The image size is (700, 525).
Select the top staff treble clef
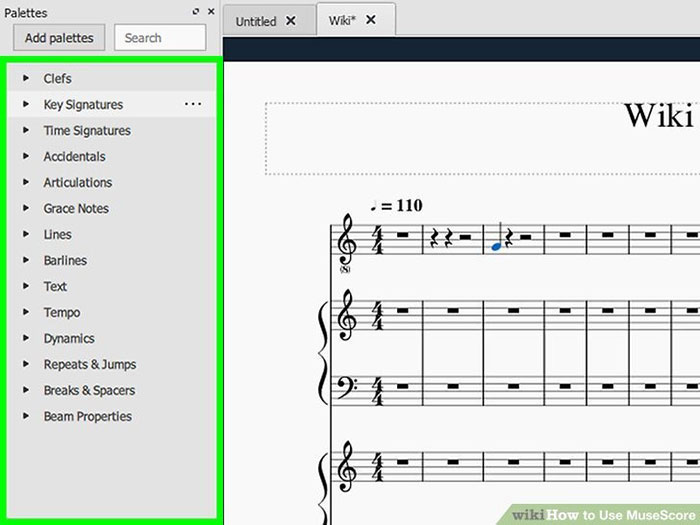348,239
